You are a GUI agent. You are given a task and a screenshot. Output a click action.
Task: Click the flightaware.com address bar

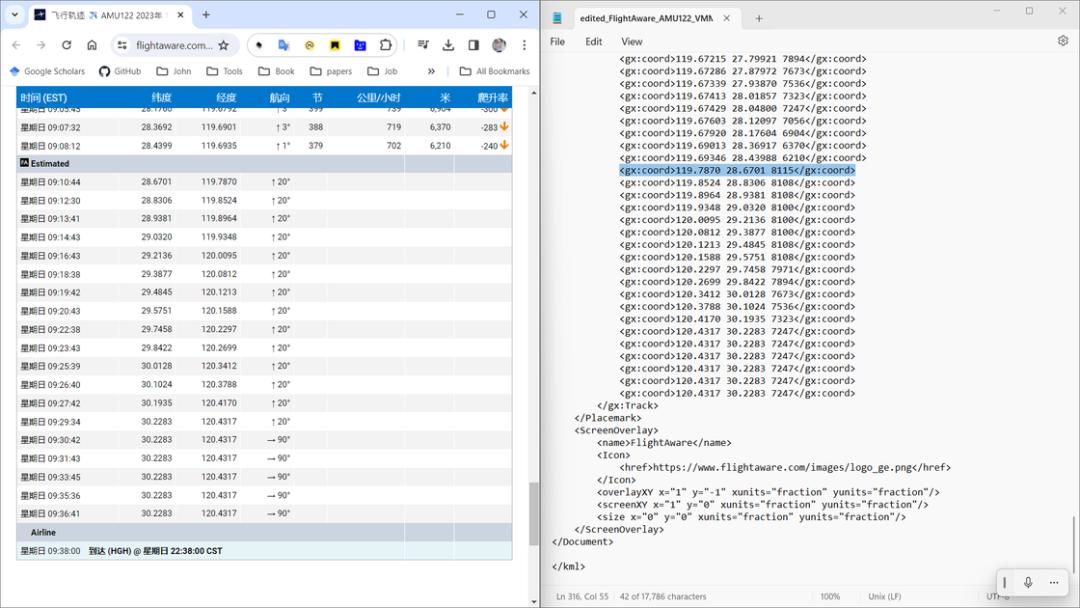tap(174, 45)
